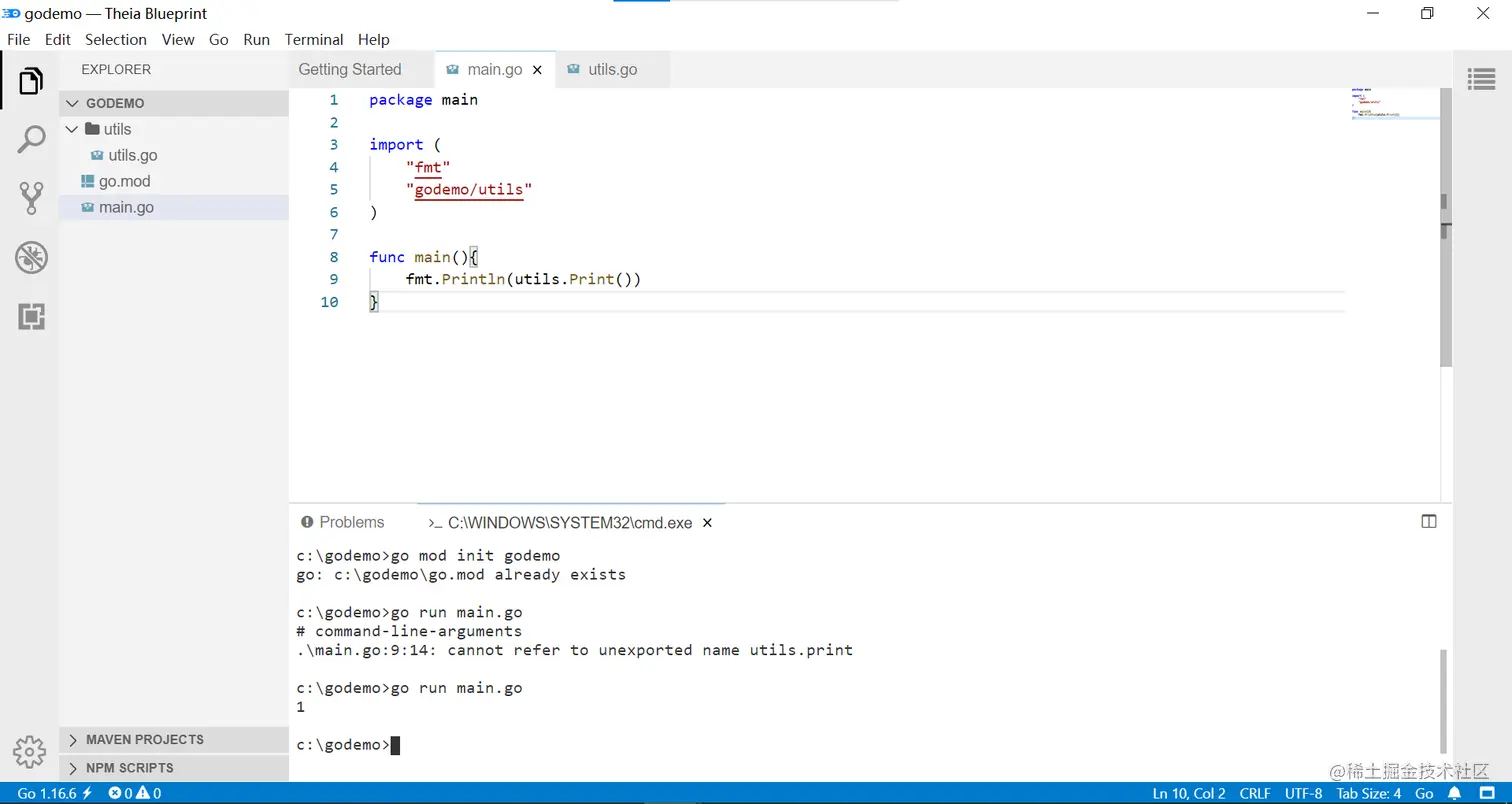The width and height of the screenshot is (1512, 804).
Task: Click the notifications bell in the status bar
Action: pyautogui.click(x=1455, y=793)
